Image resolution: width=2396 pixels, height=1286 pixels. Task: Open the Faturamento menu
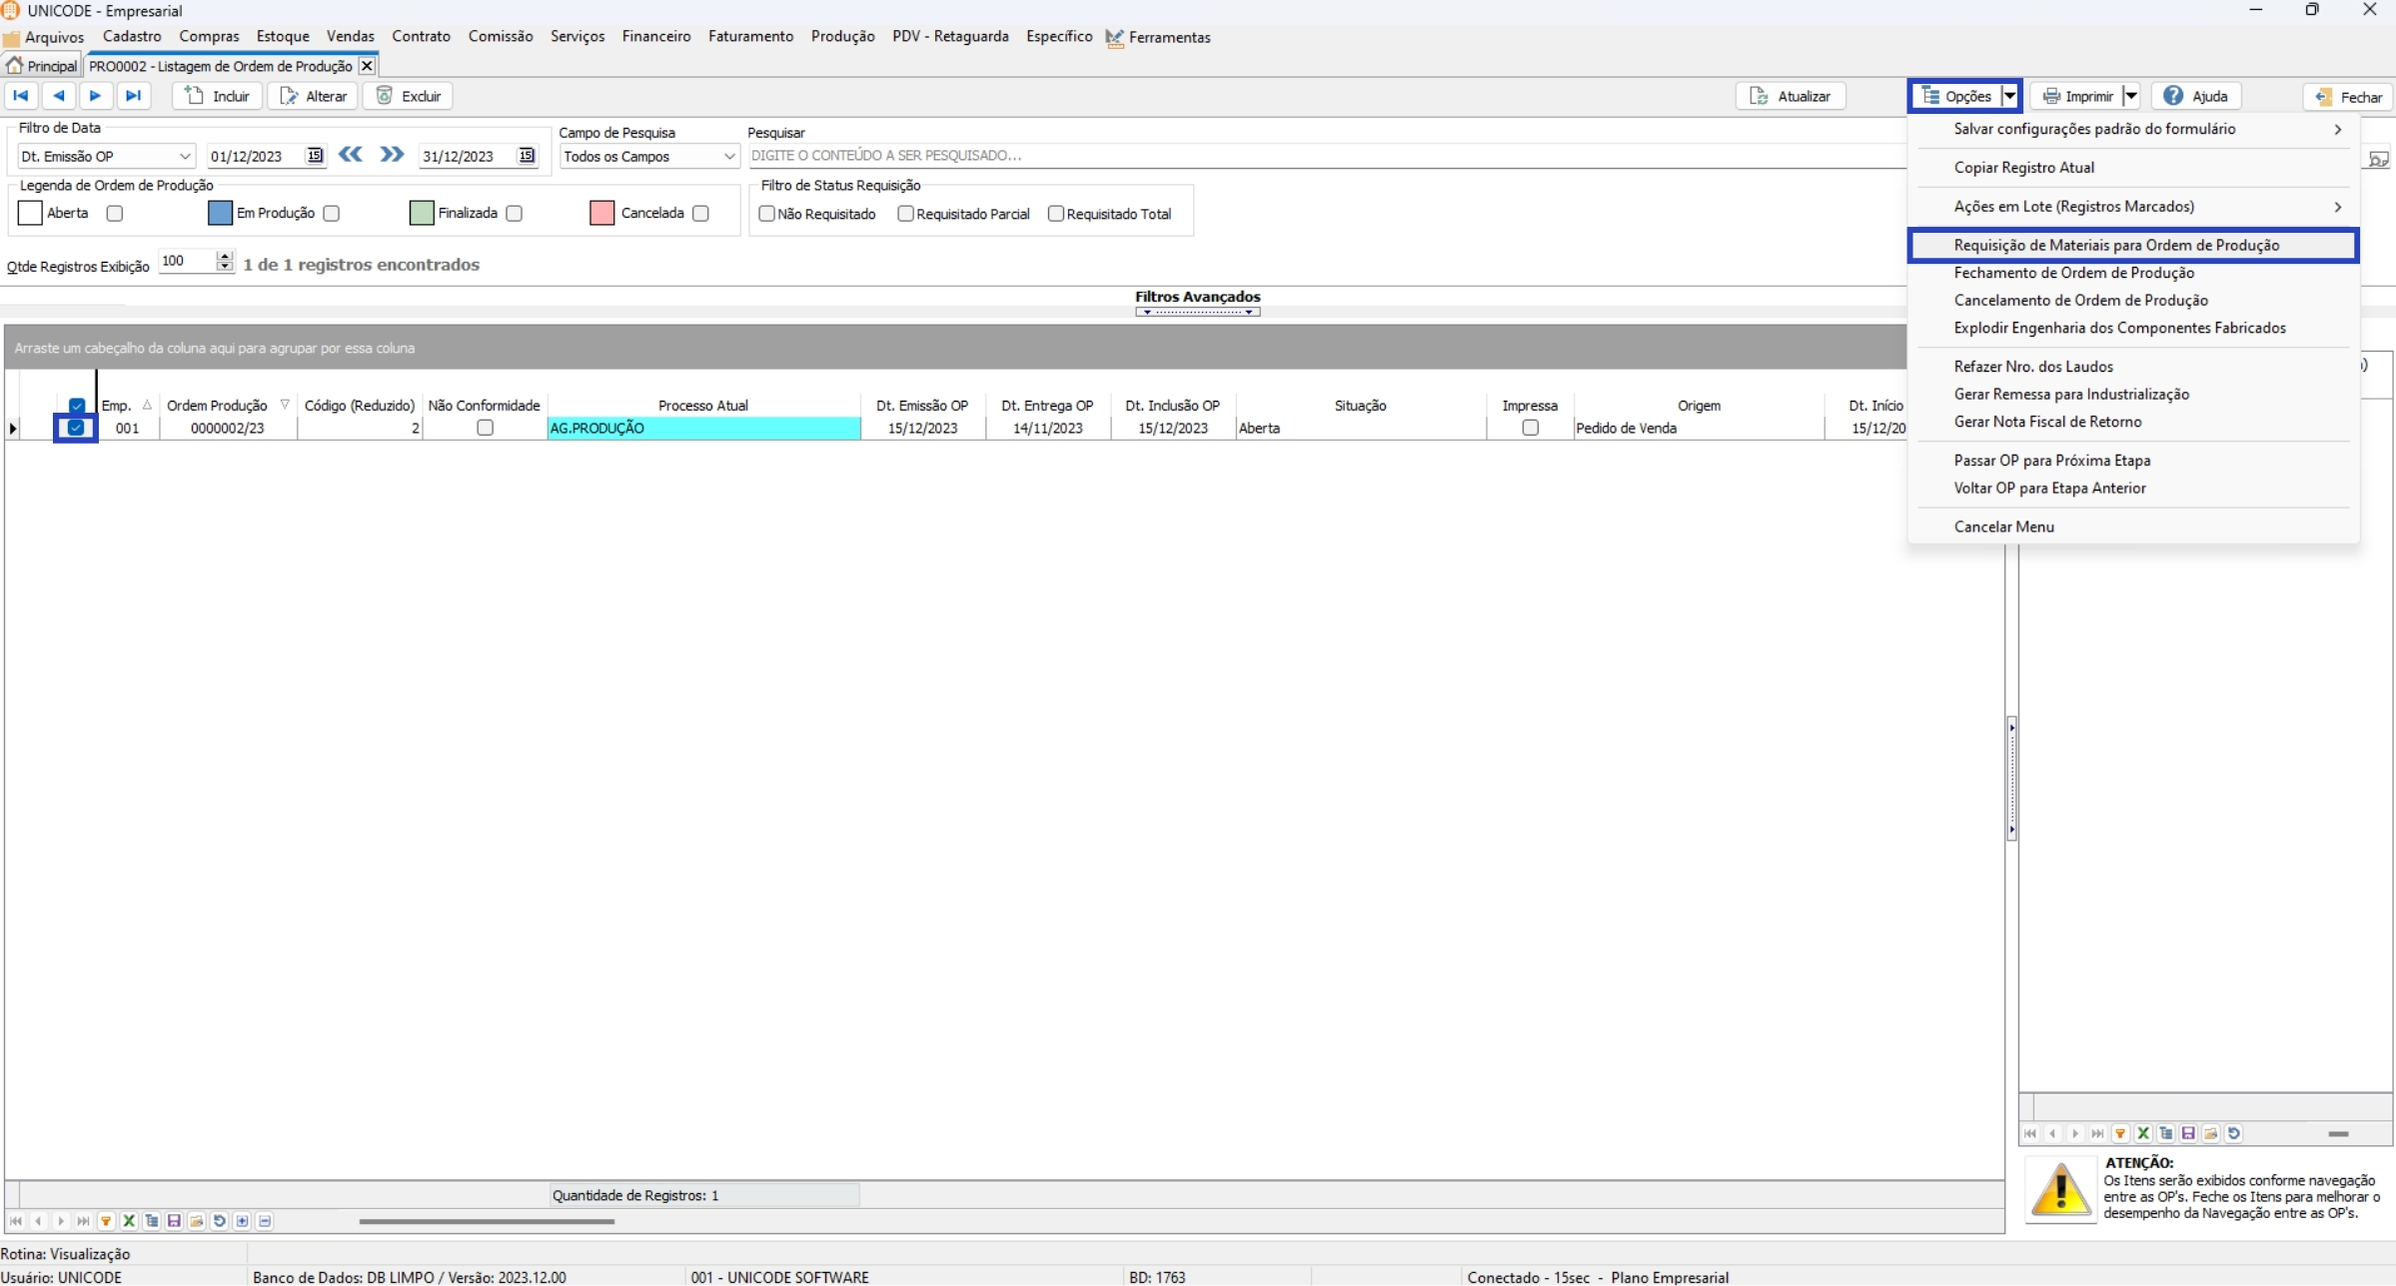tap(750, 37)
